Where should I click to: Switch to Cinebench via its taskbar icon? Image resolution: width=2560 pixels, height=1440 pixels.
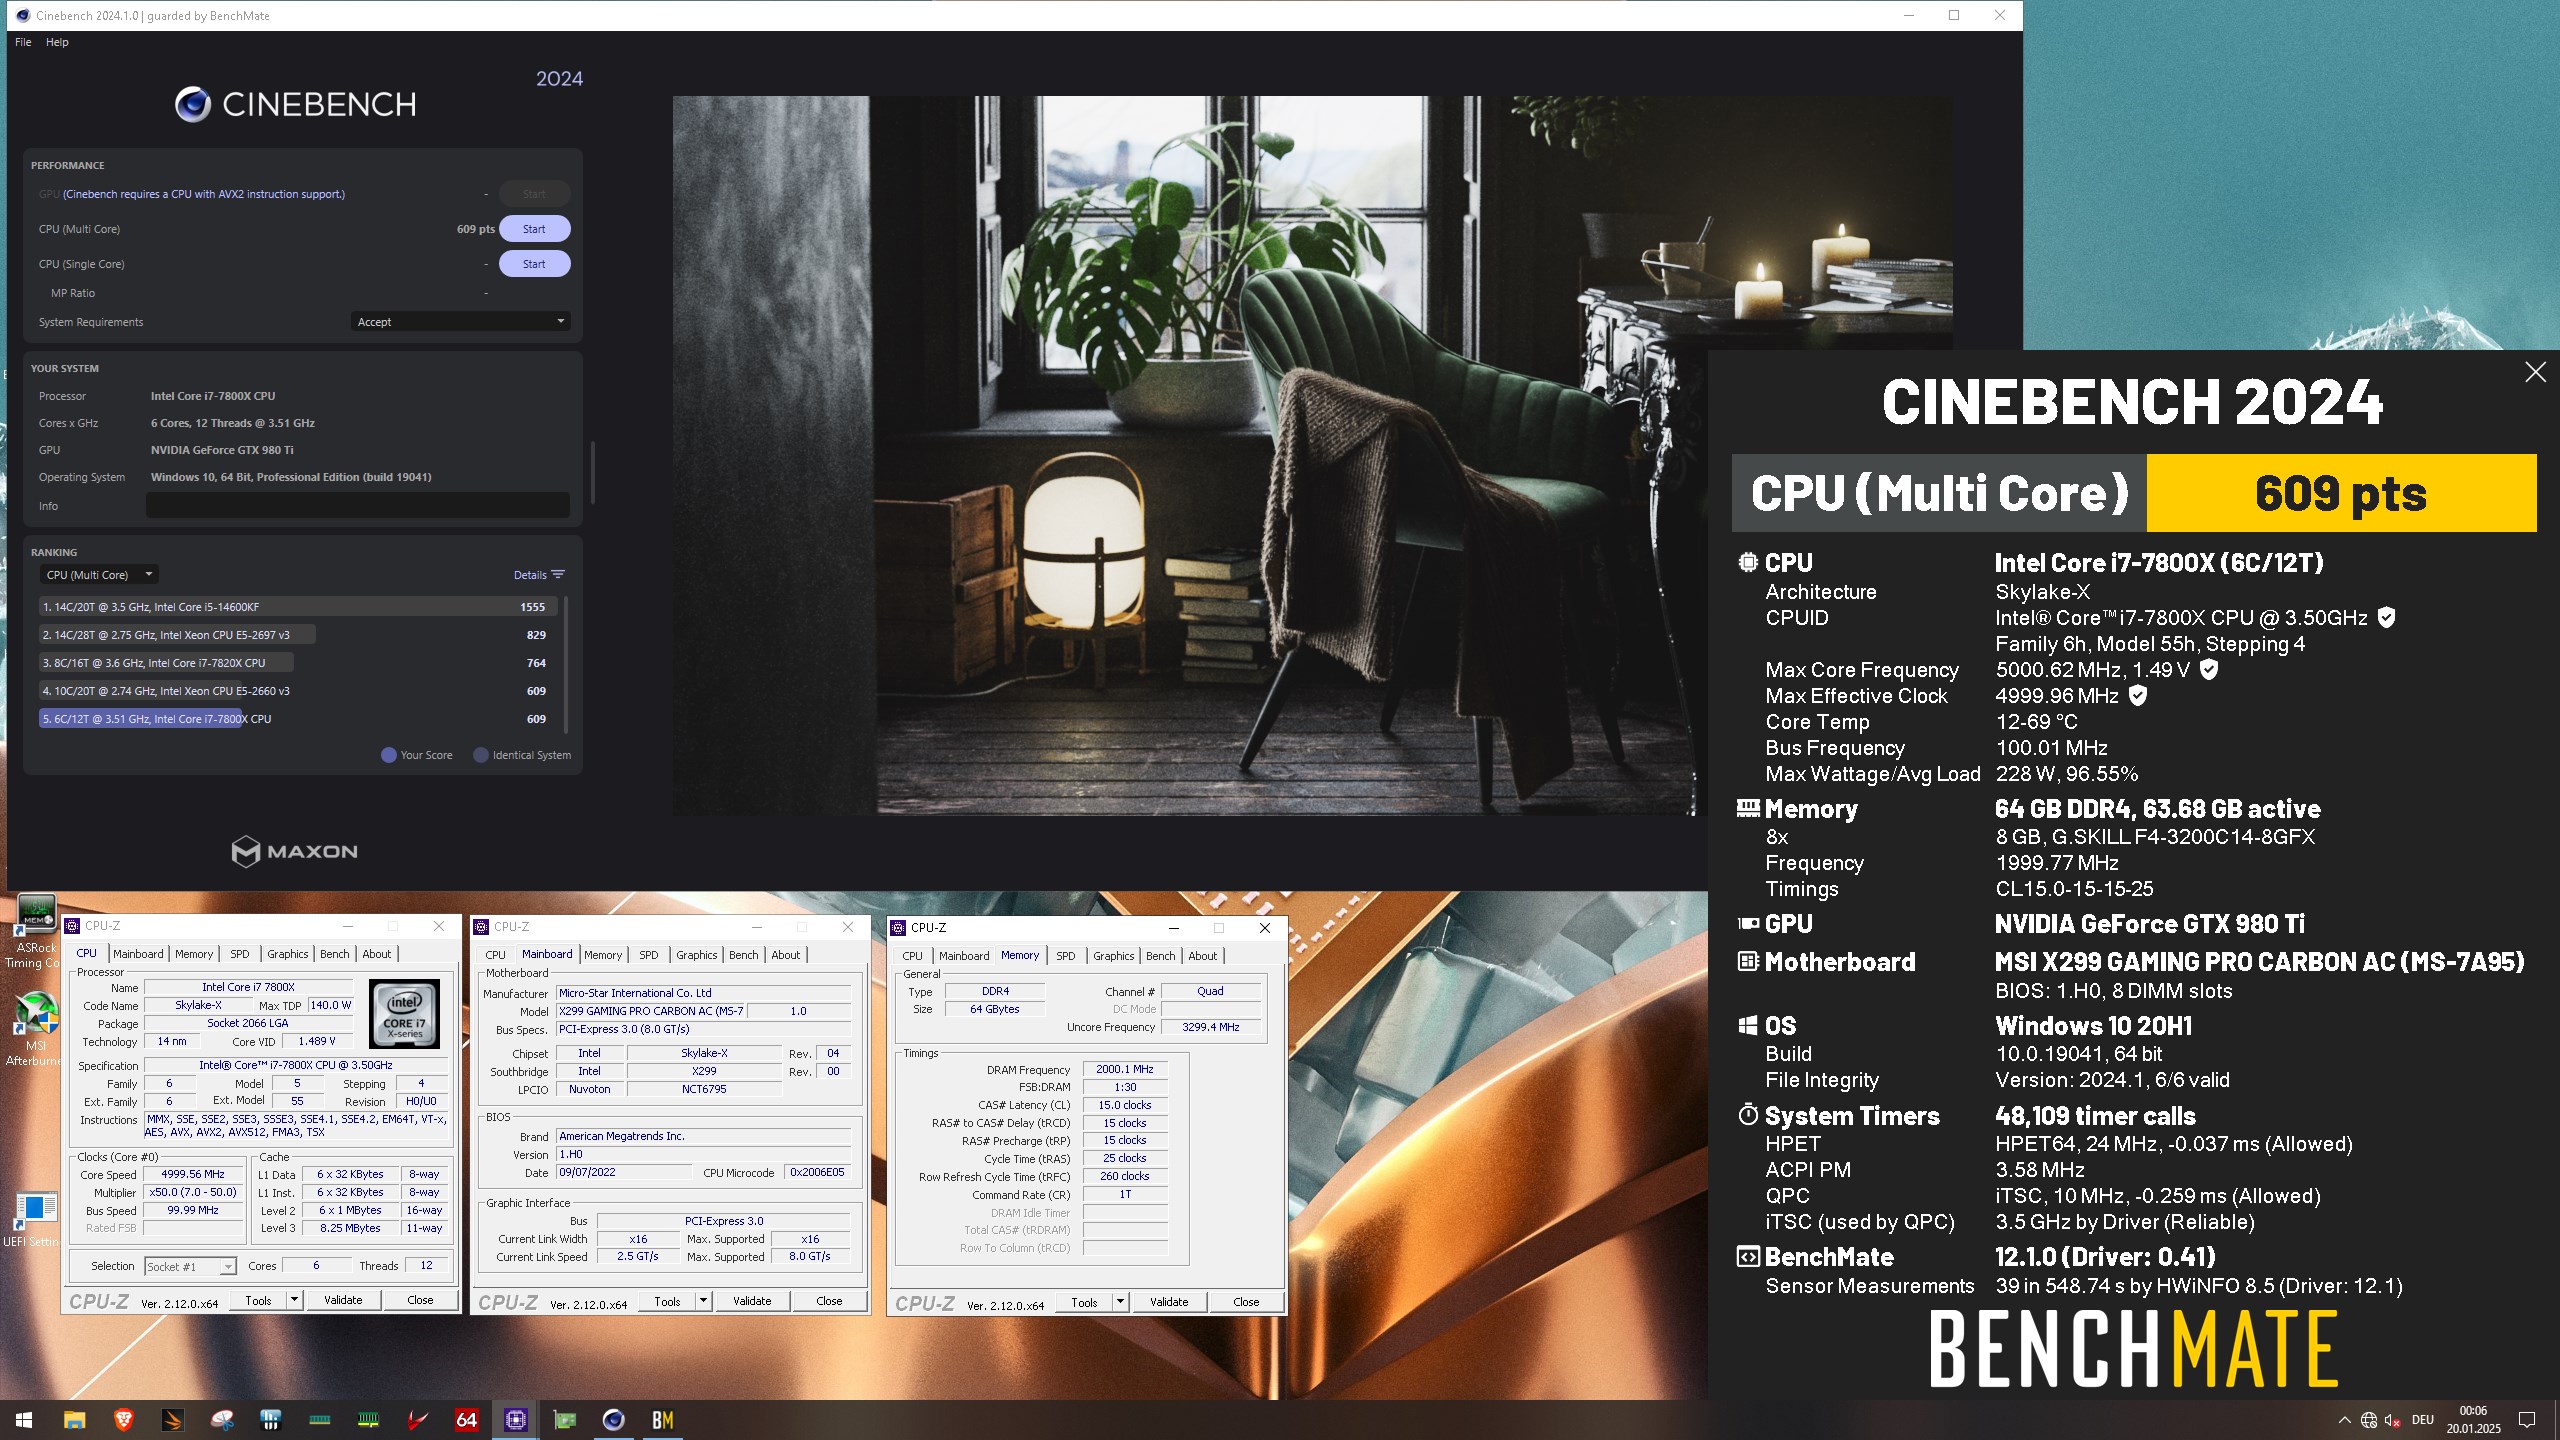[614, 1420]
